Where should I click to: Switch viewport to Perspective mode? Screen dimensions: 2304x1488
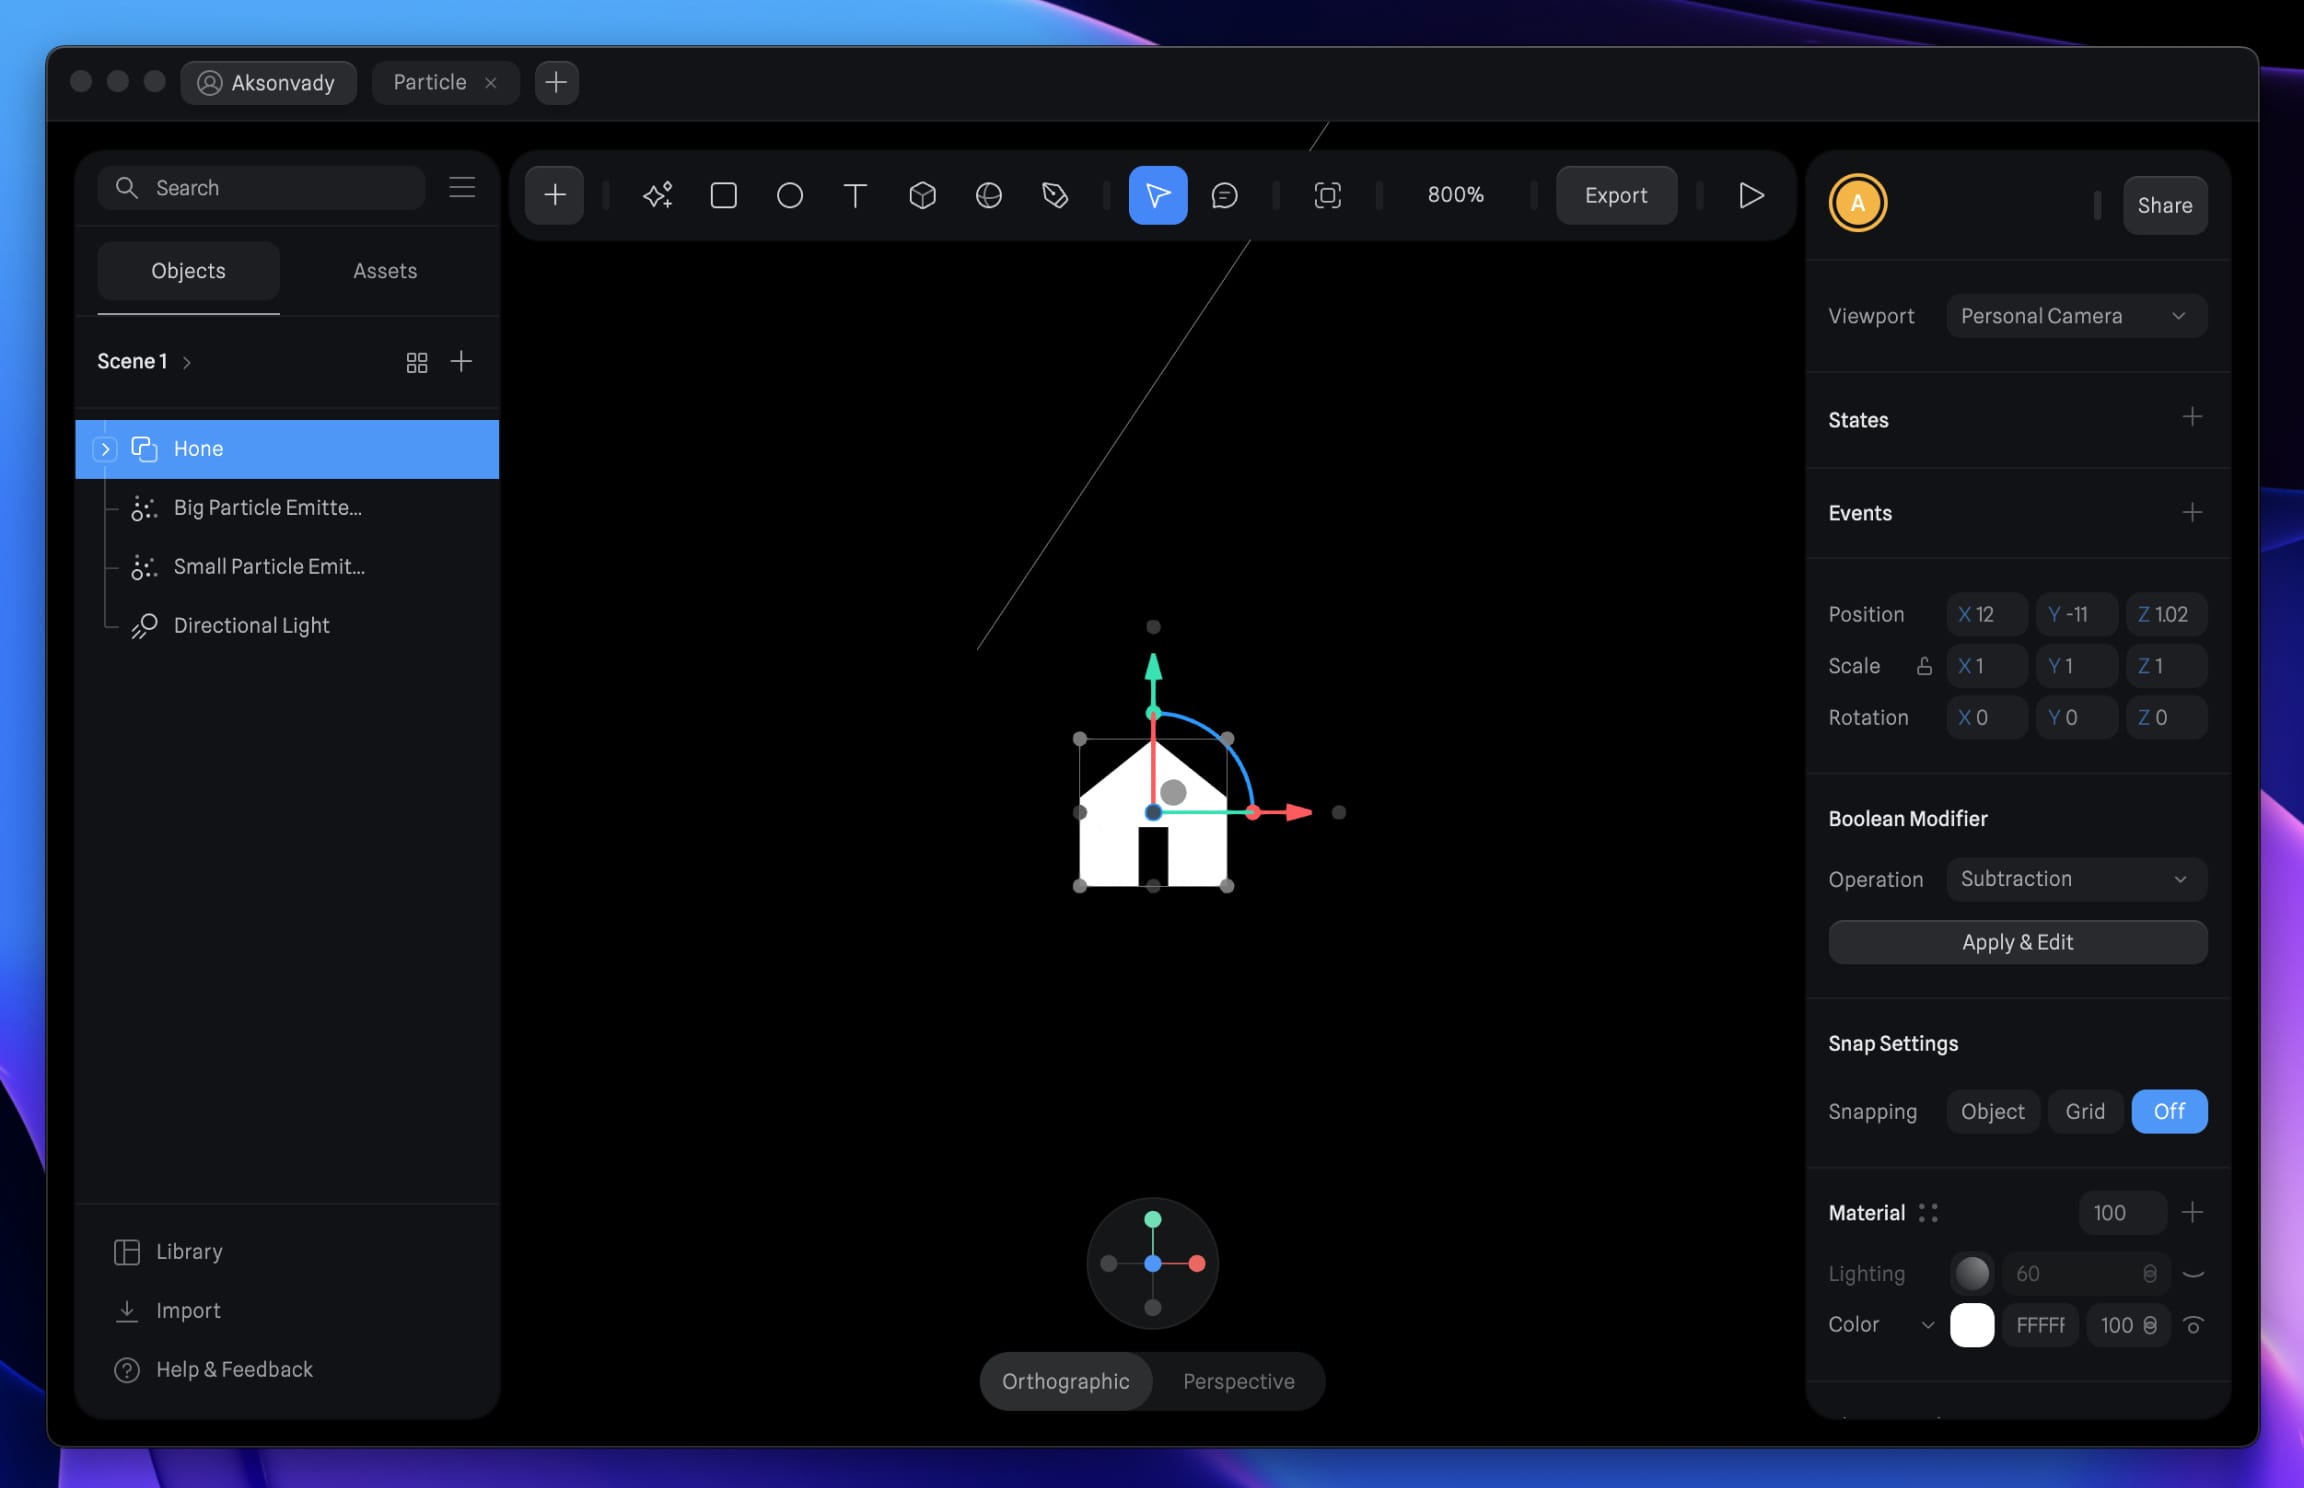(1238, 1381)
